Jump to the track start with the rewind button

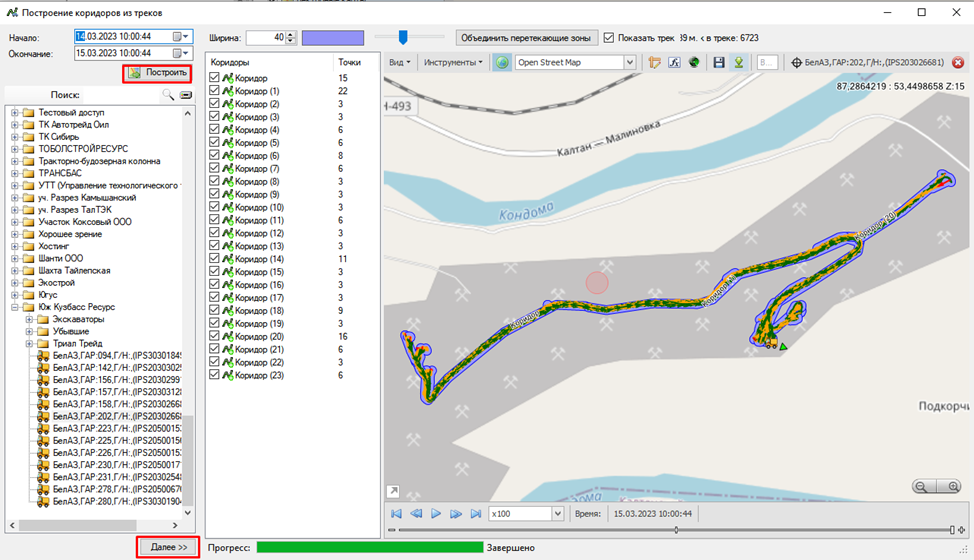397,514
